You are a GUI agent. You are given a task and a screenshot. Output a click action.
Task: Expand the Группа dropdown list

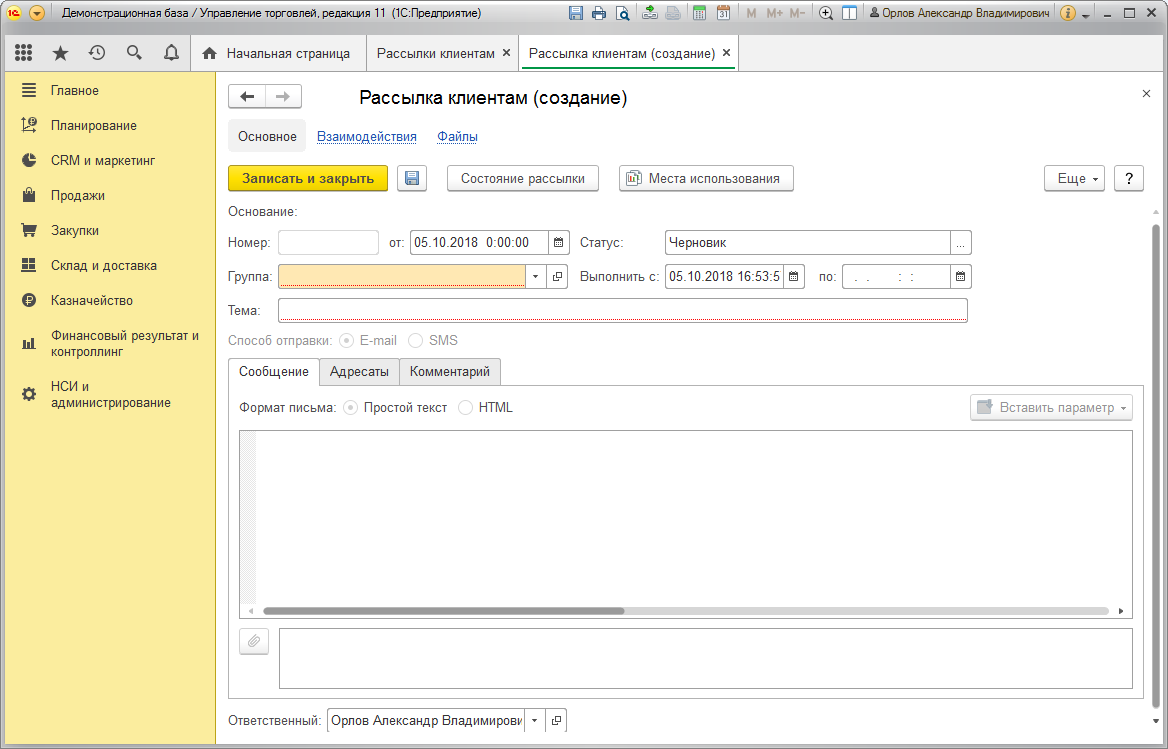click(x=536, y=277)
